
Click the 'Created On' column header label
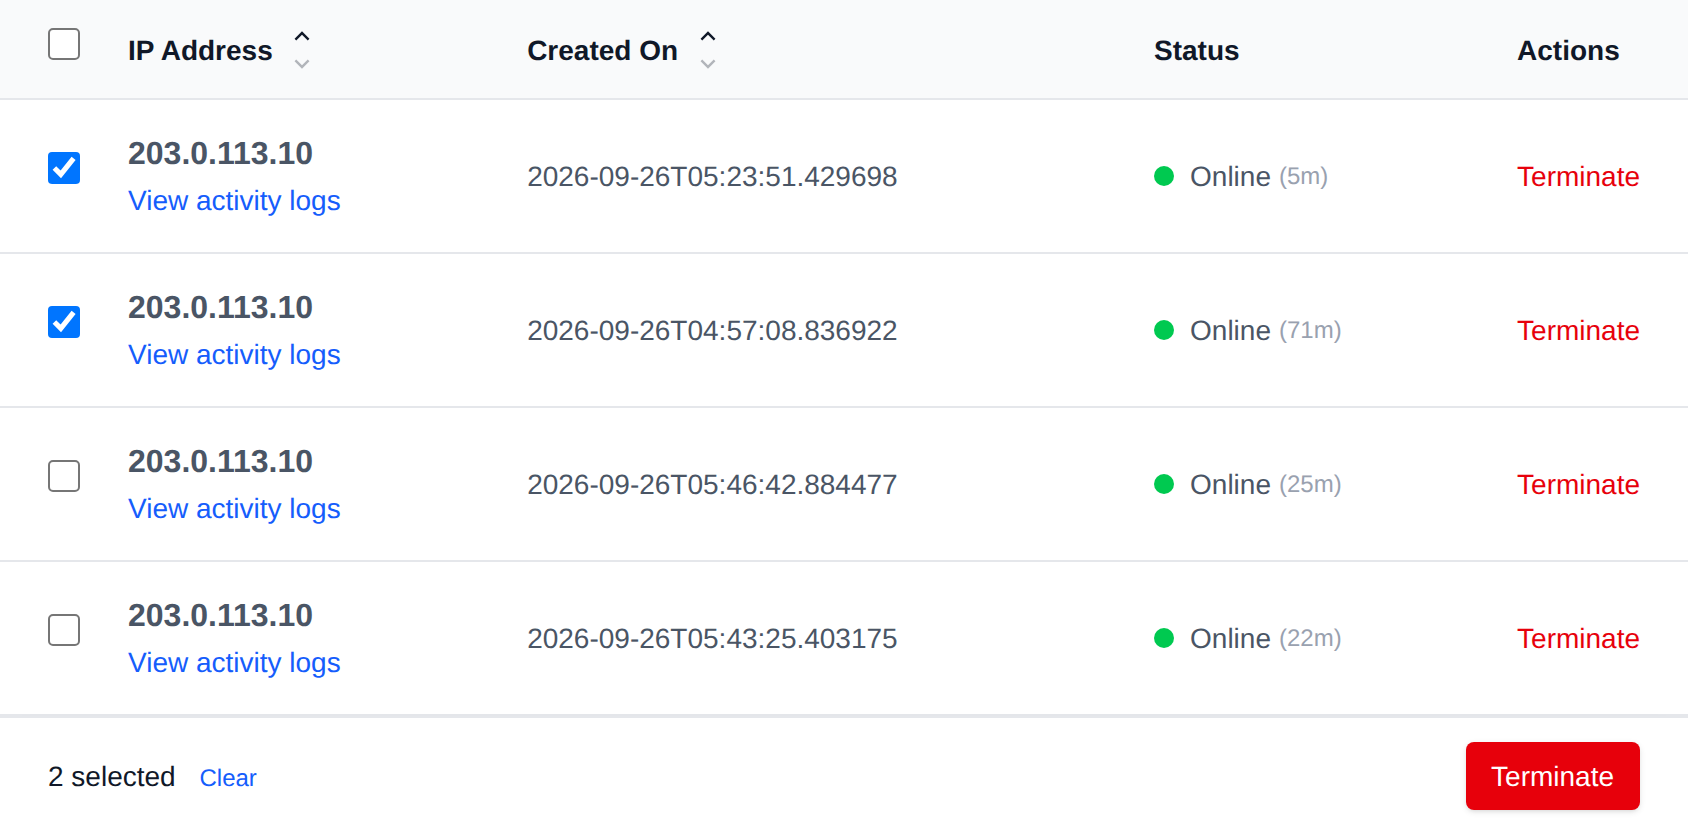point(602,51)
